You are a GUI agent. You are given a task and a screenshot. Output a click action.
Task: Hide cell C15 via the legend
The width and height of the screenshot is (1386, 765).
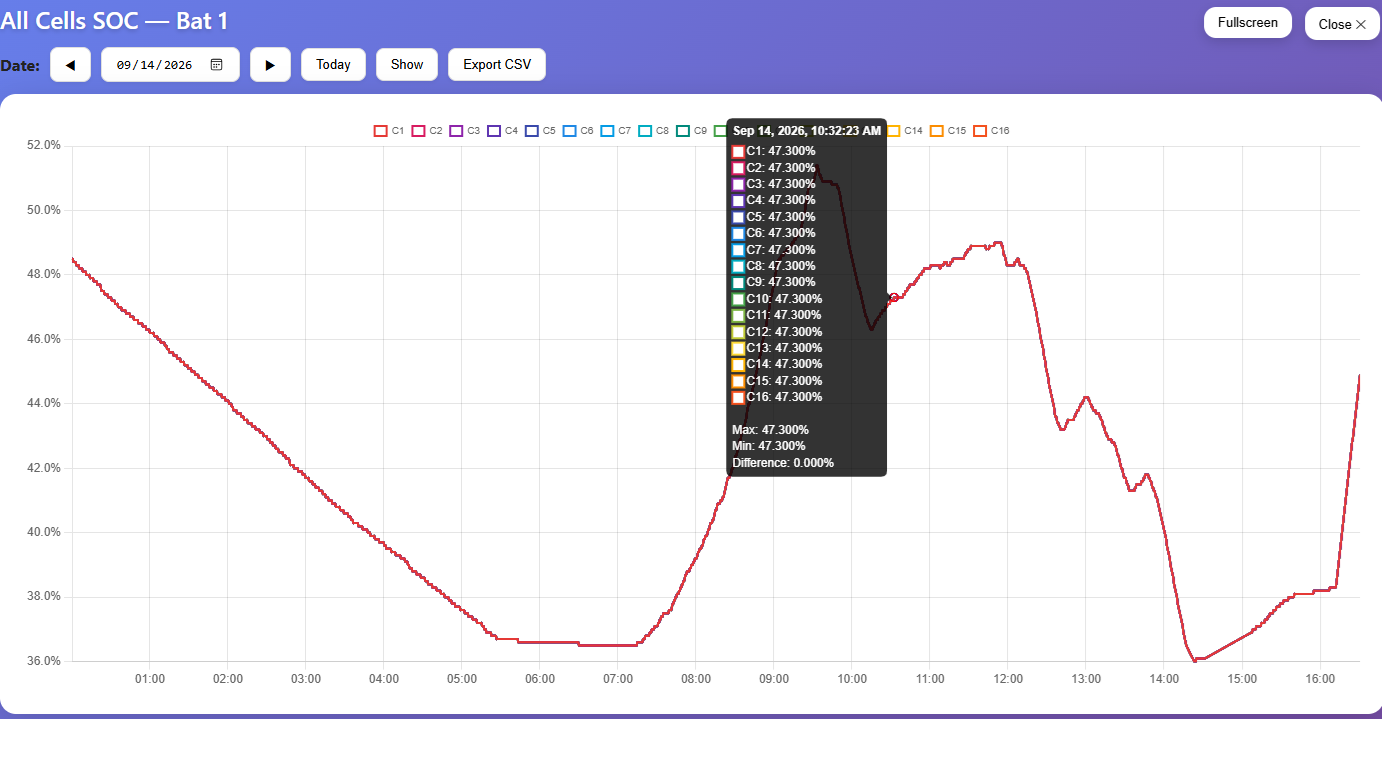click(x=949, y=131)
